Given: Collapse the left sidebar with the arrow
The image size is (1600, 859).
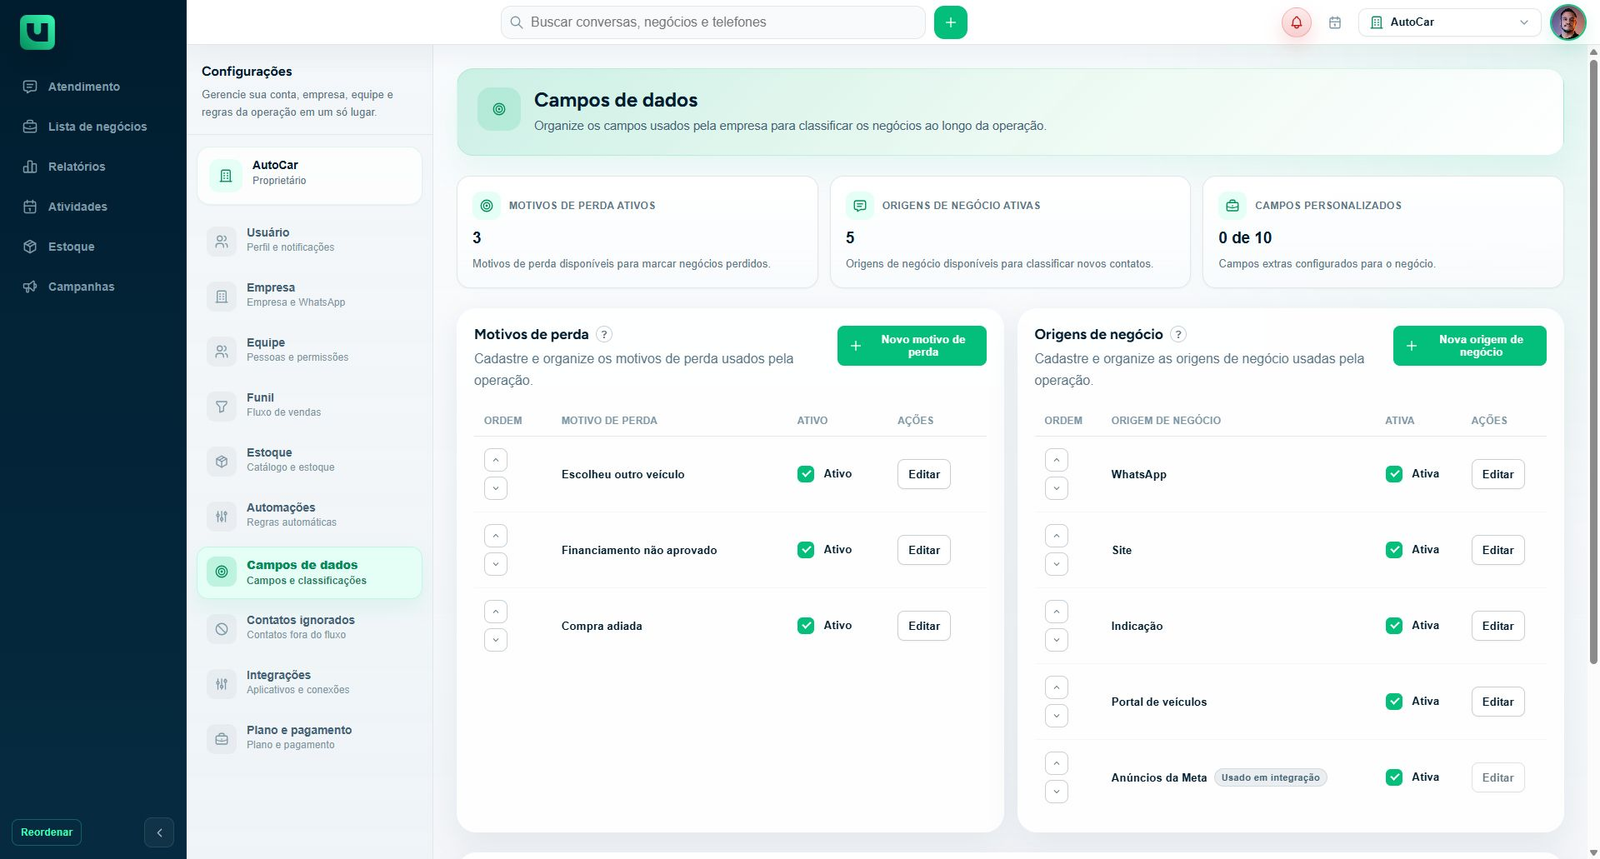Looking at the screenshot, I should coord(159,832).
